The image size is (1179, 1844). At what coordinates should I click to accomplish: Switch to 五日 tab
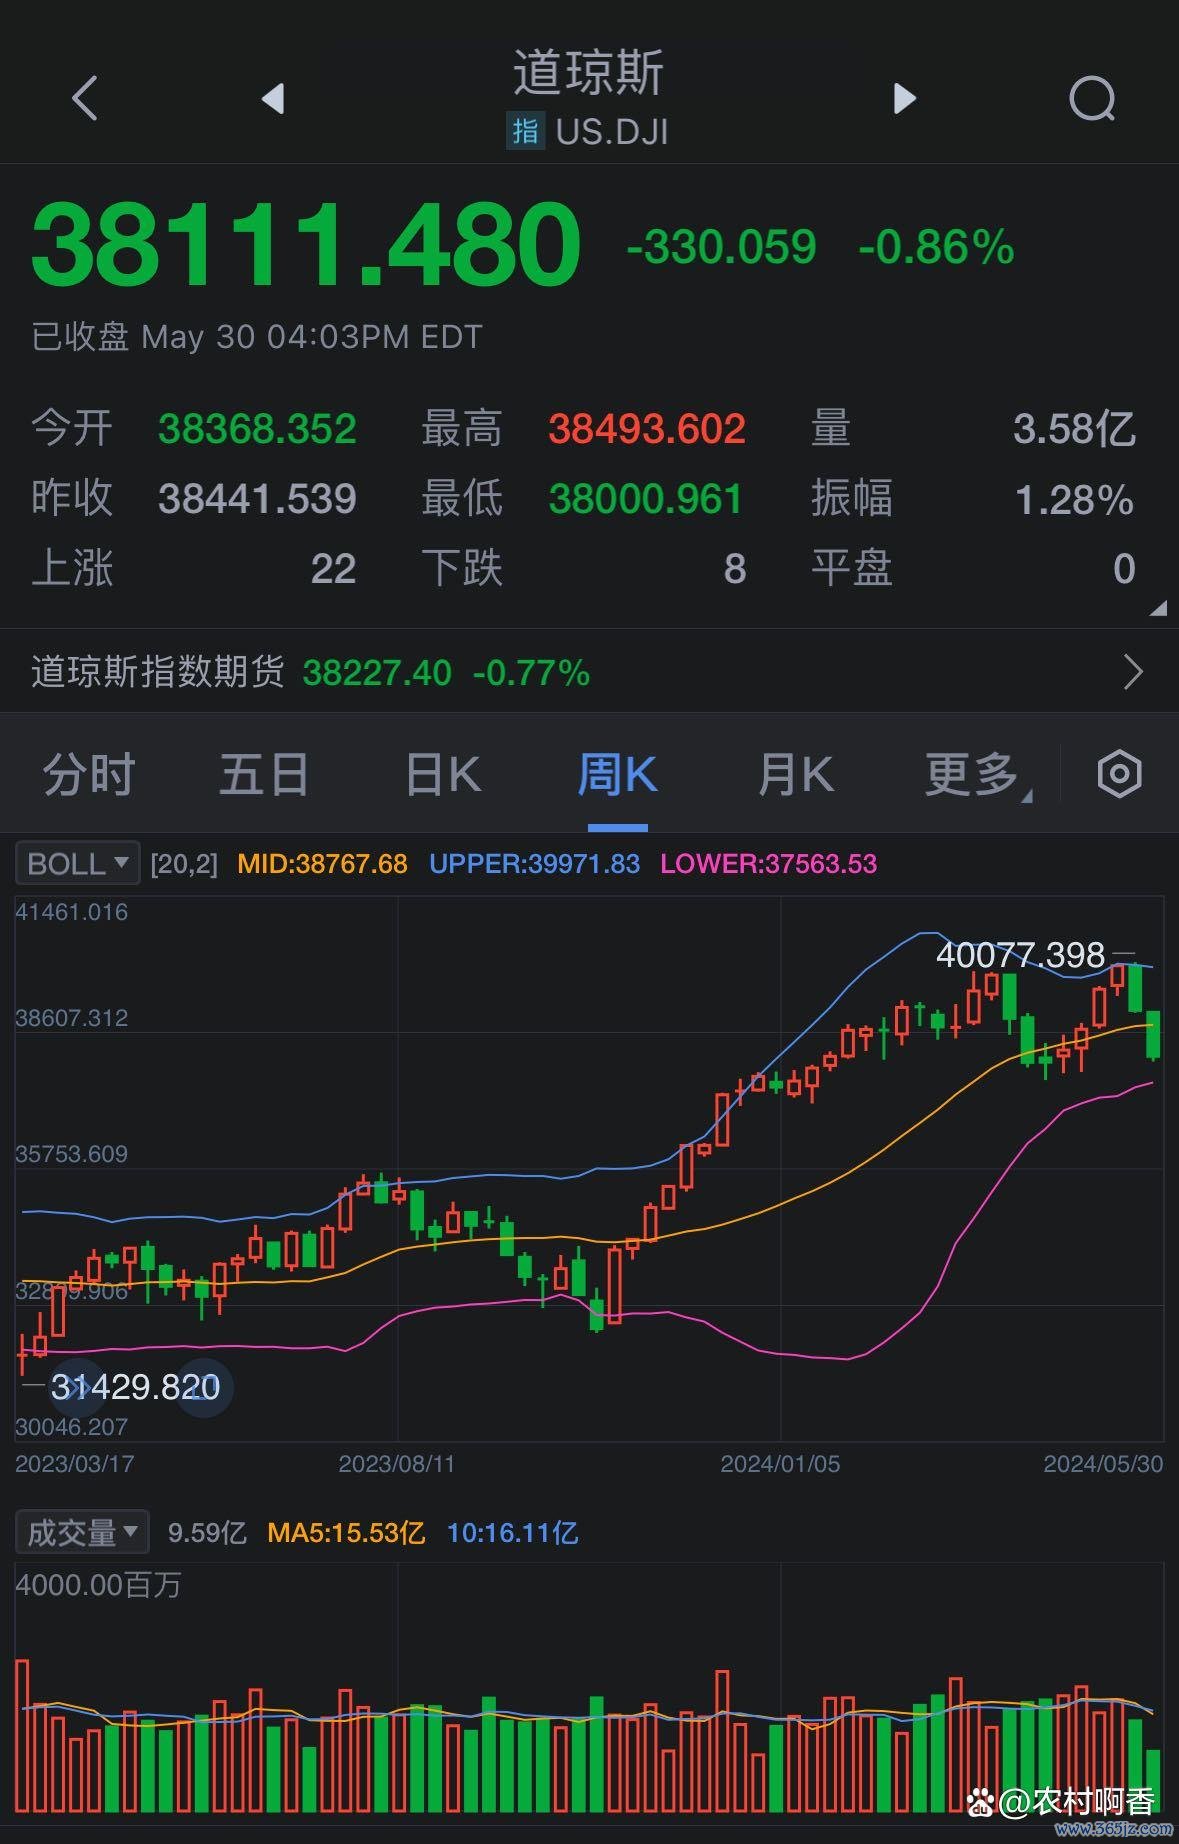coord(264,775)
